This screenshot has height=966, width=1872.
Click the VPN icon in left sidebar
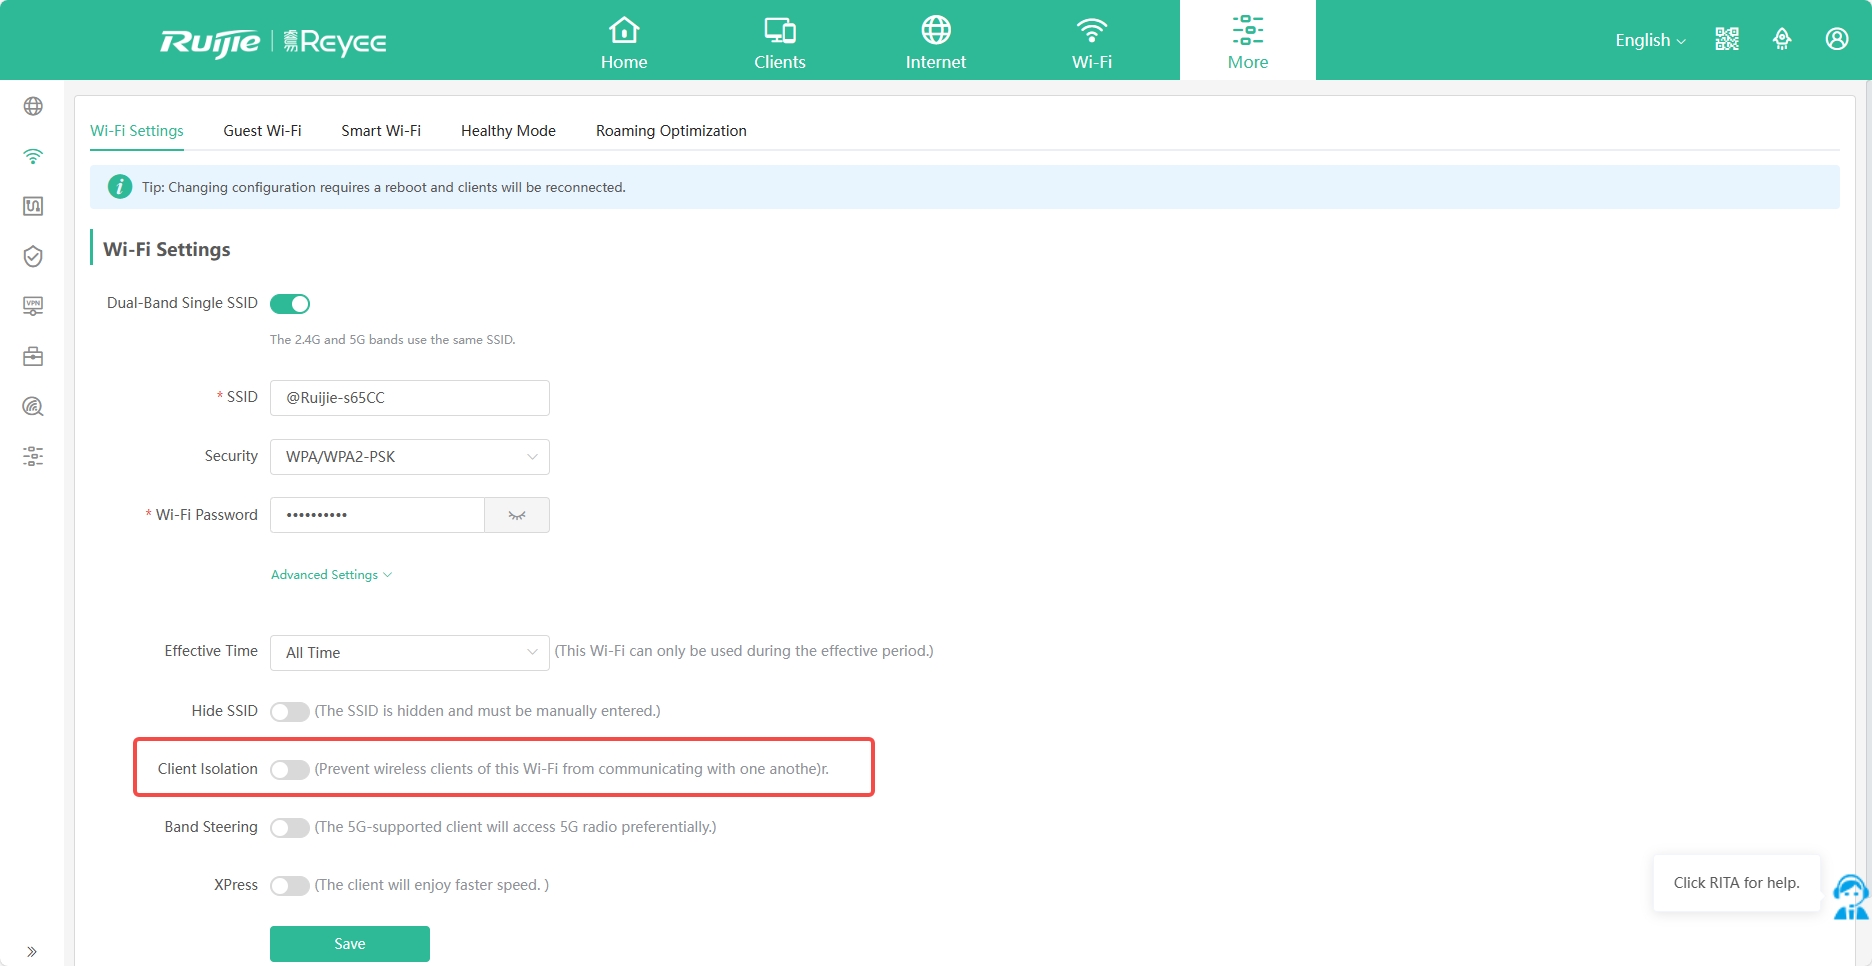click(33, 306)
